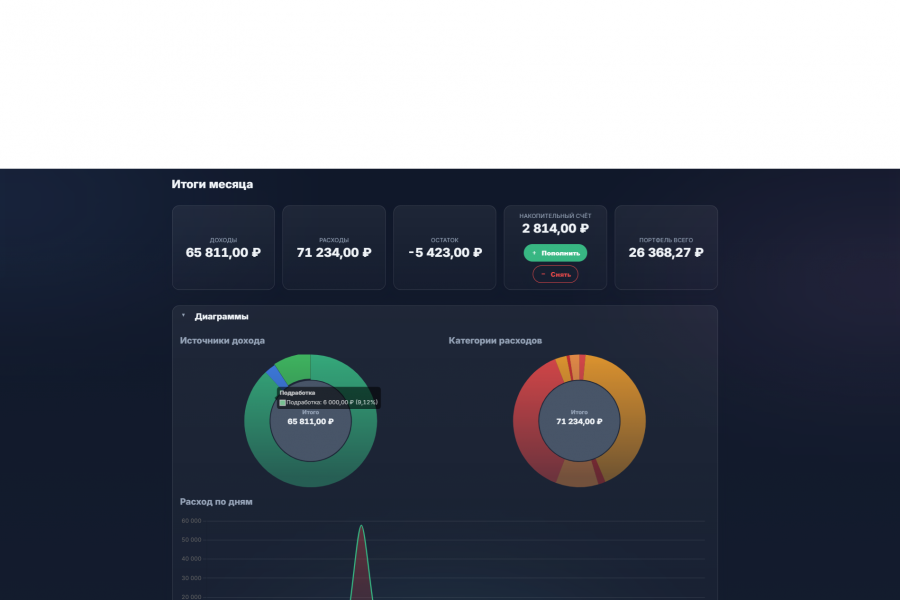Screen dimensions: 900x600
Task: Click the light green Подработка donut segment
Action: pyautogui.click(x=296, y=367)
